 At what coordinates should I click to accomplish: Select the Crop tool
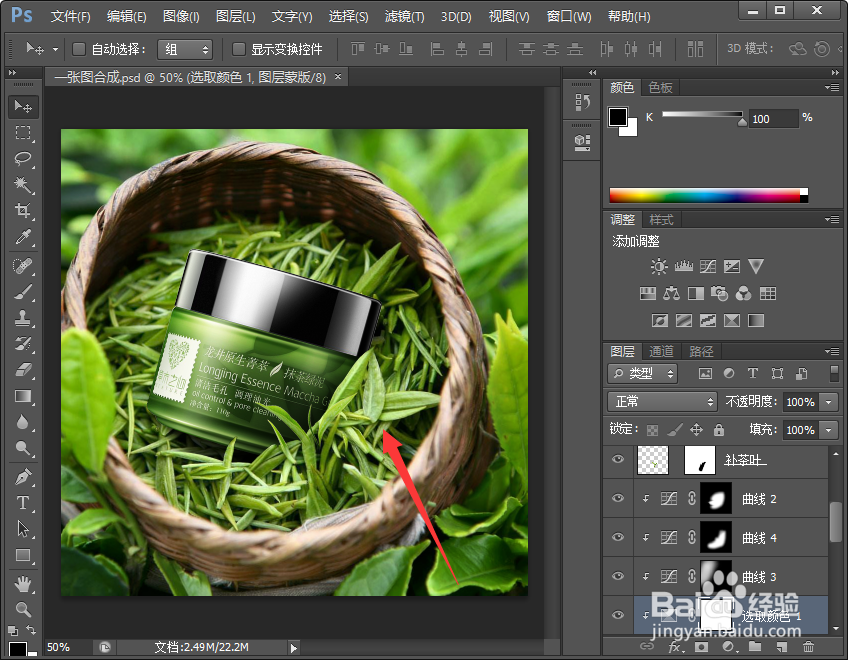coord(23,210)
